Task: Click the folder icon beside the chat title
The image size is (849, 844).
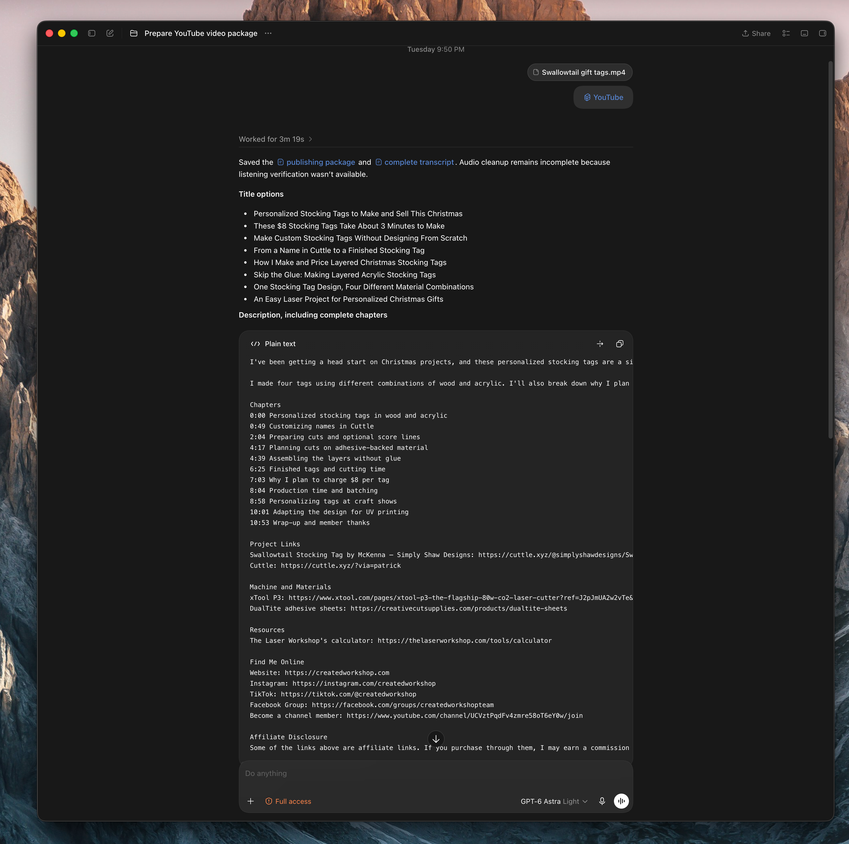Action: click(x=134, y=34)
